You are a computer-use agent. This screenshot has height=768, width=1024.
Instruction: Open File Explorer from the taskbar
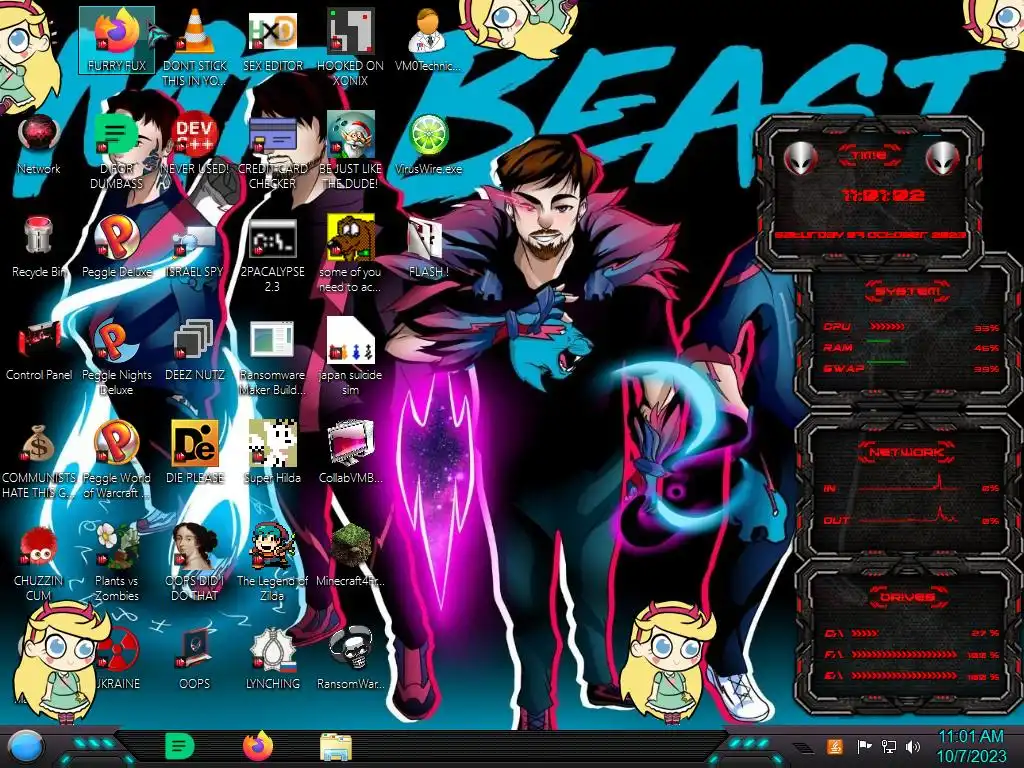point(336,748)
